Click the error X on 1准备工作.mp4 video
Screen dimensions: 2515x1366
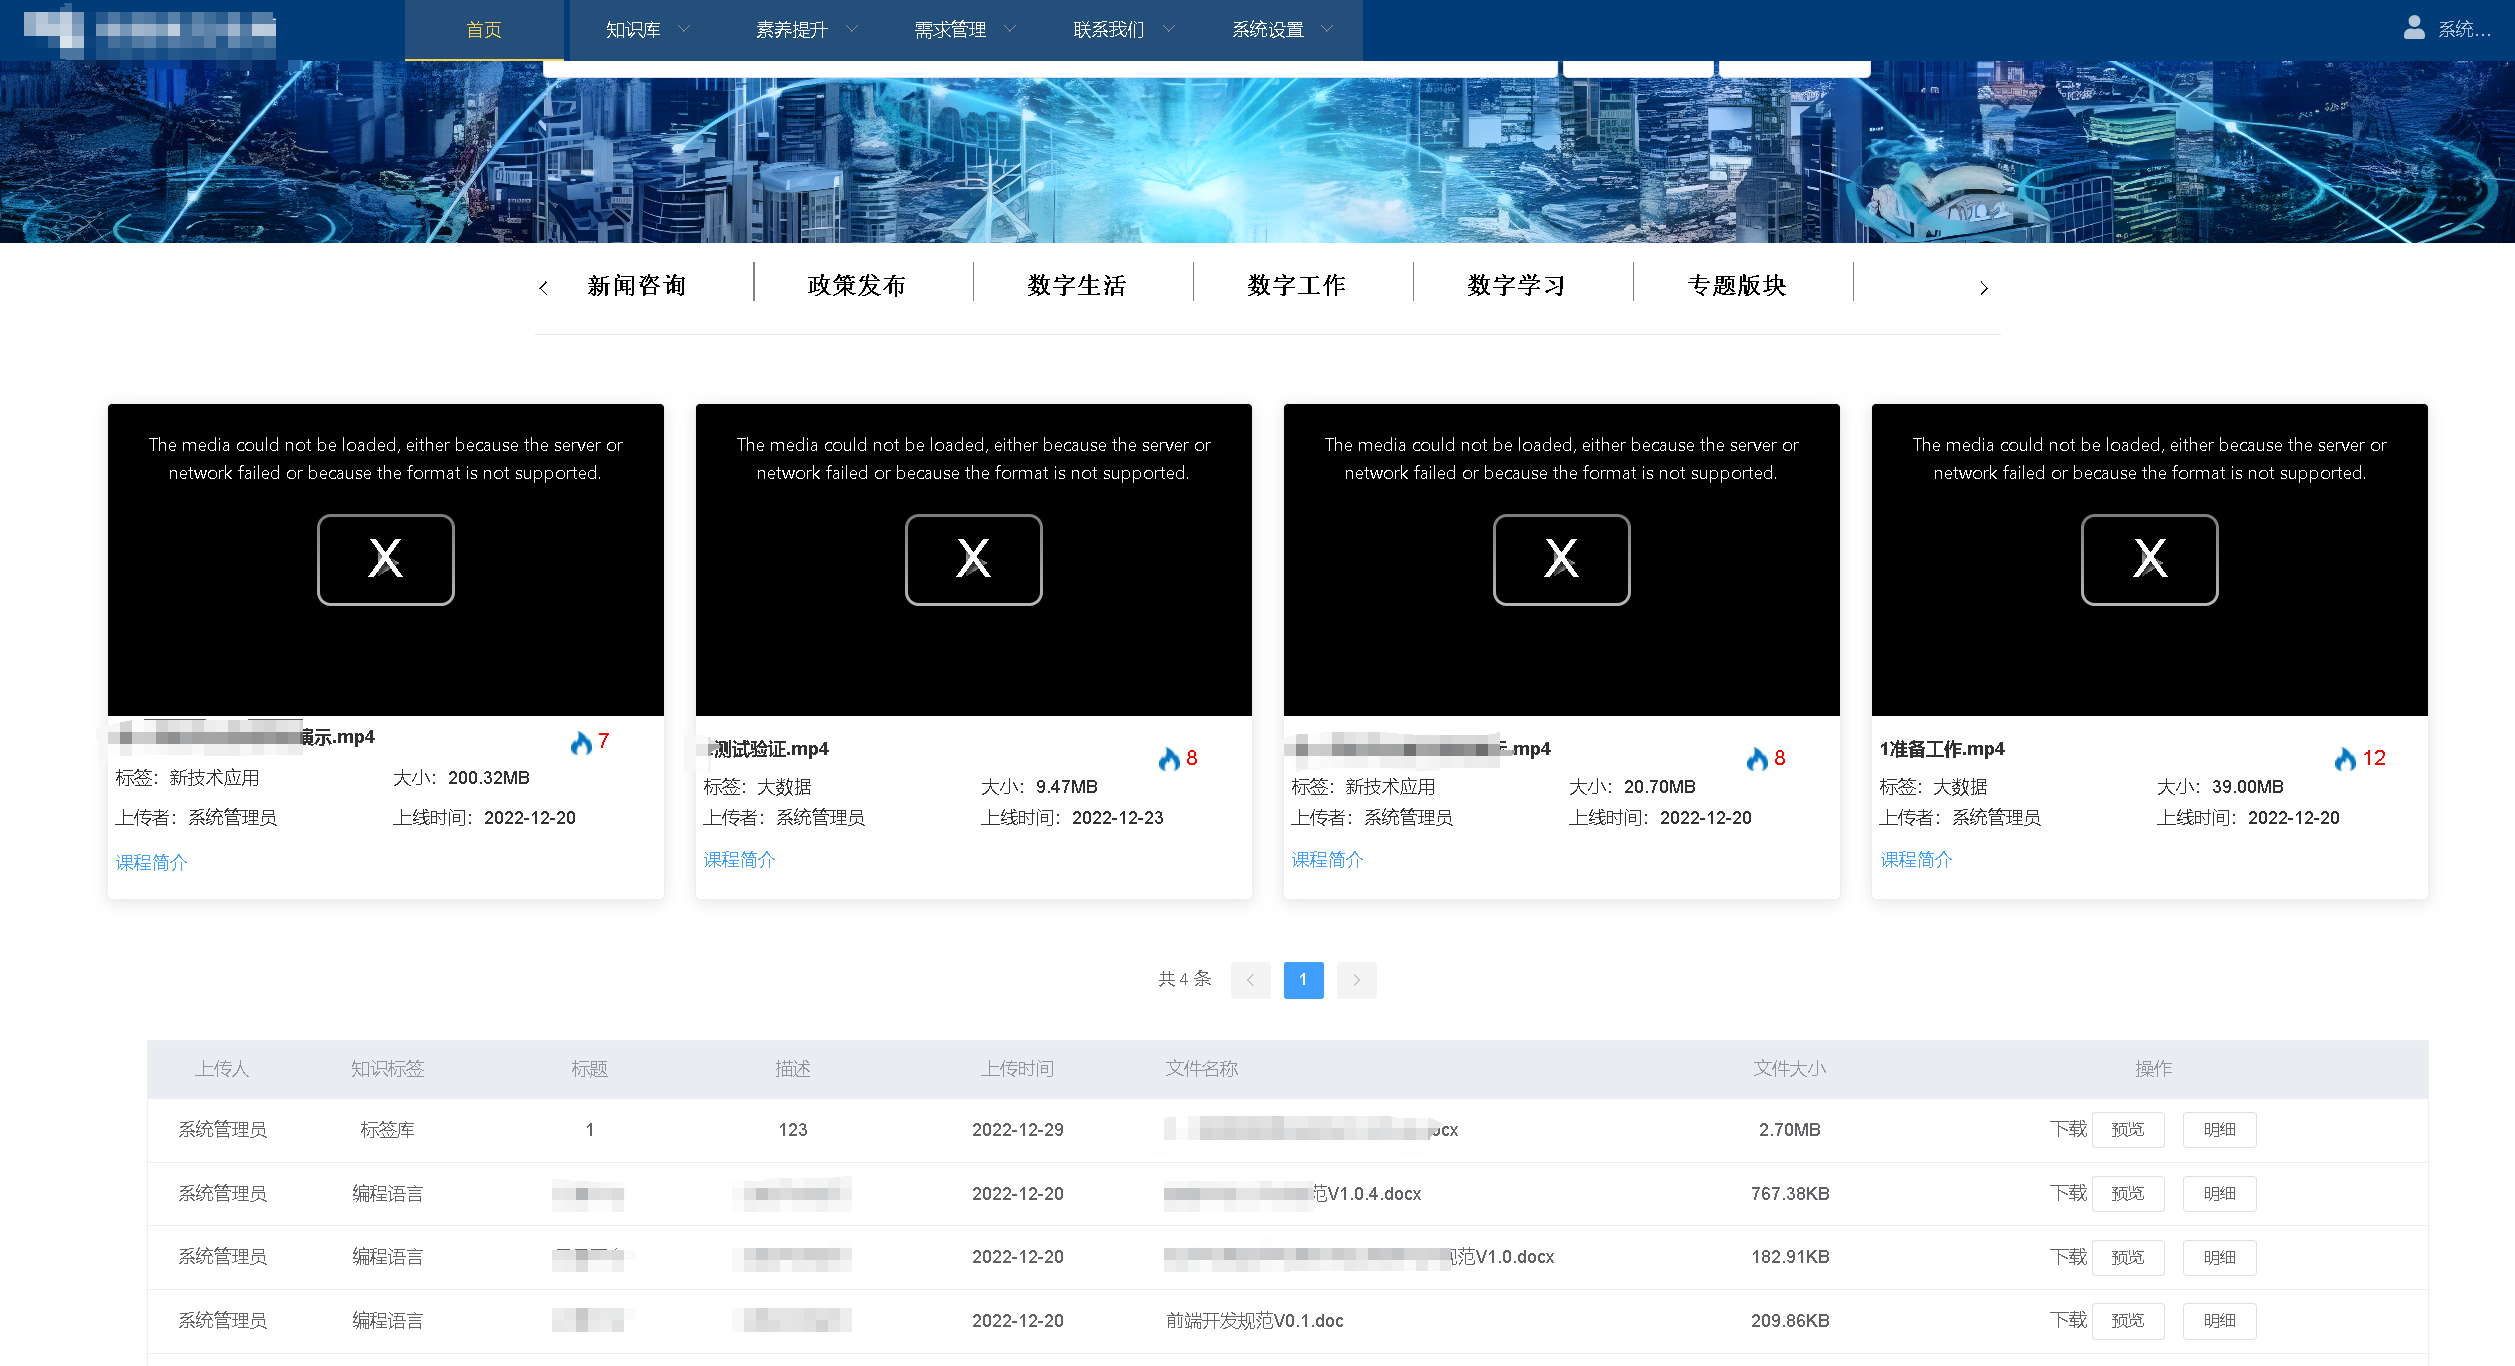coord(2150,559)
